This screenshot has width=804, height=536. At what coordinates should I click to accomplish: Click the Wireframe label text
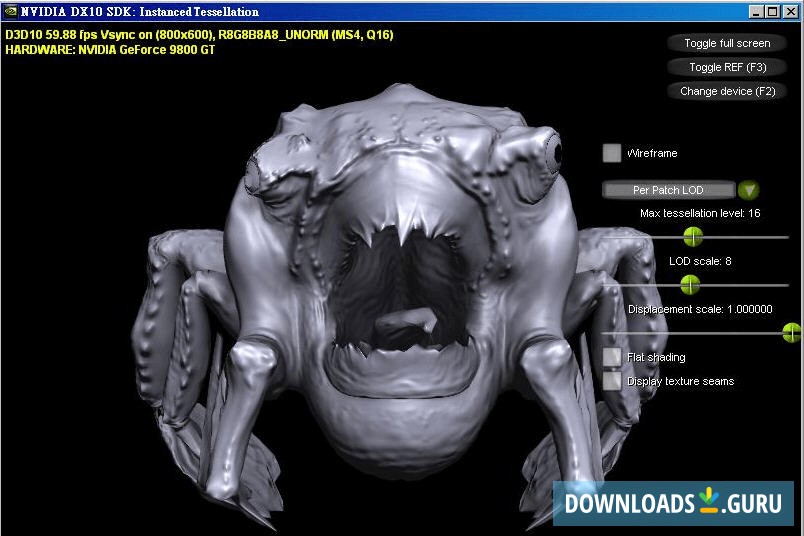click(652, 153)
